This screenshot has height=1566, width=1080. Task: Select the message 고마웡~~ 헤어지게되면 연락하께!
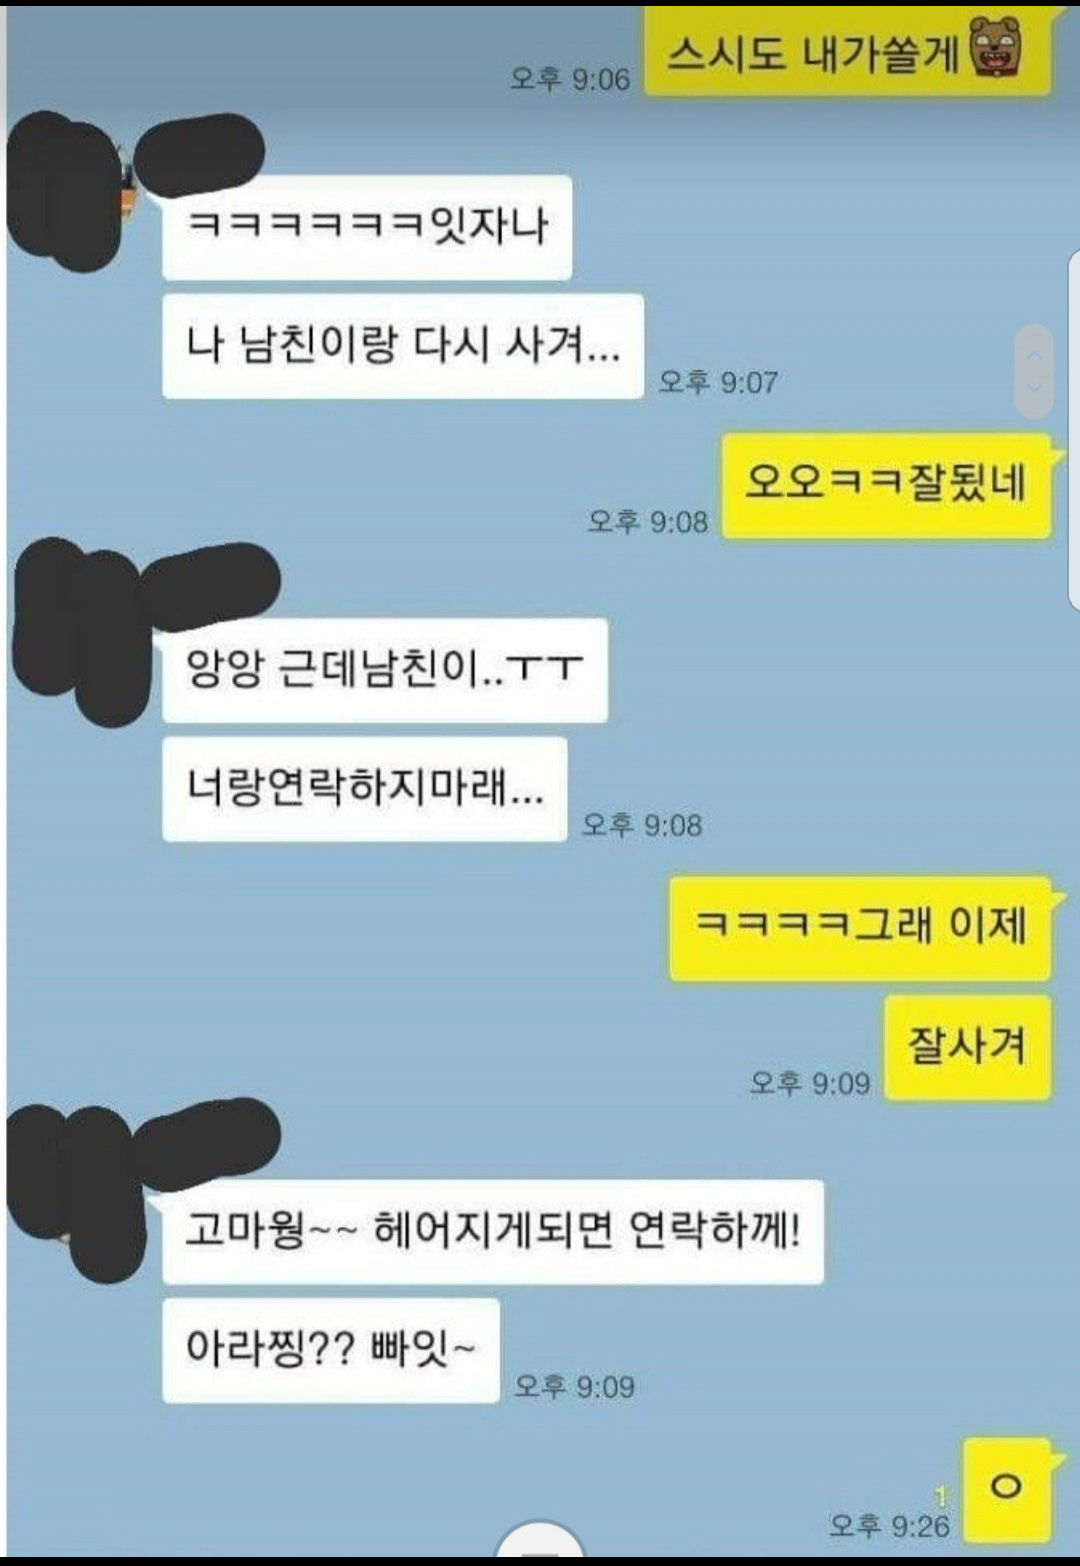pyautogui.click(x=493, y=1232)
